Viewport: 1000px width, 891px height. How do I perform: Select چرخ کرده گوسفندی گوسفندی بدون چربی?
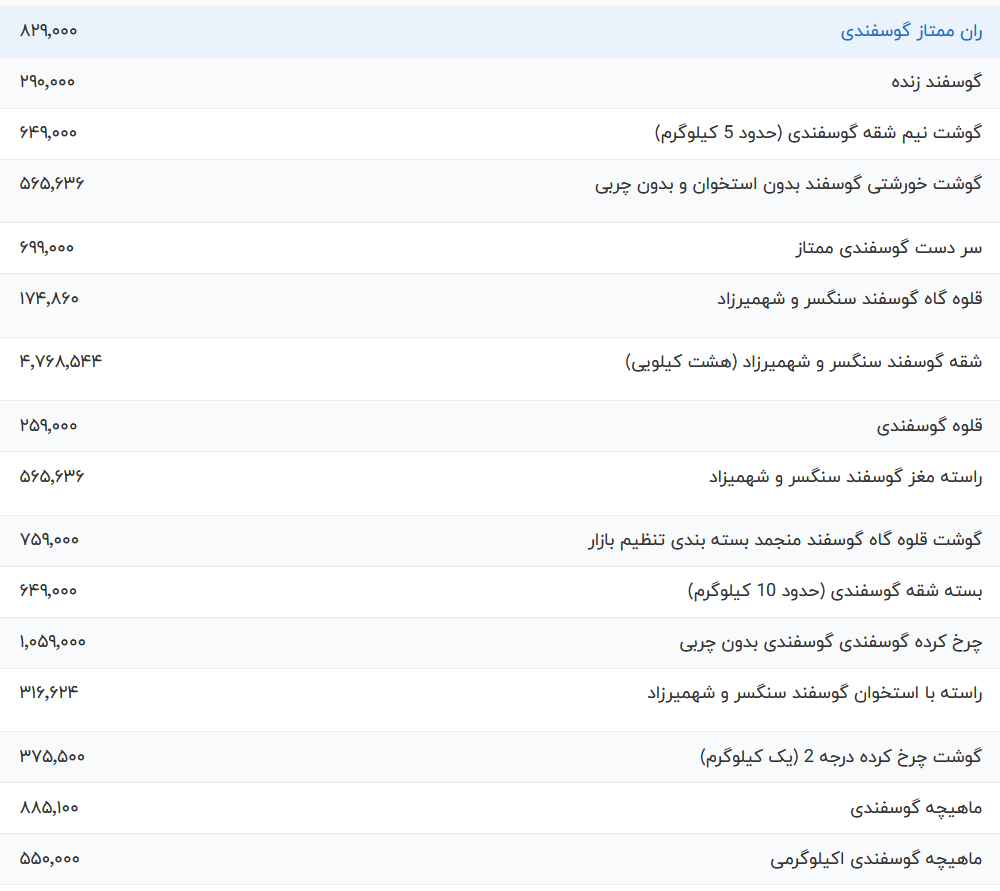tap(830, 642)
